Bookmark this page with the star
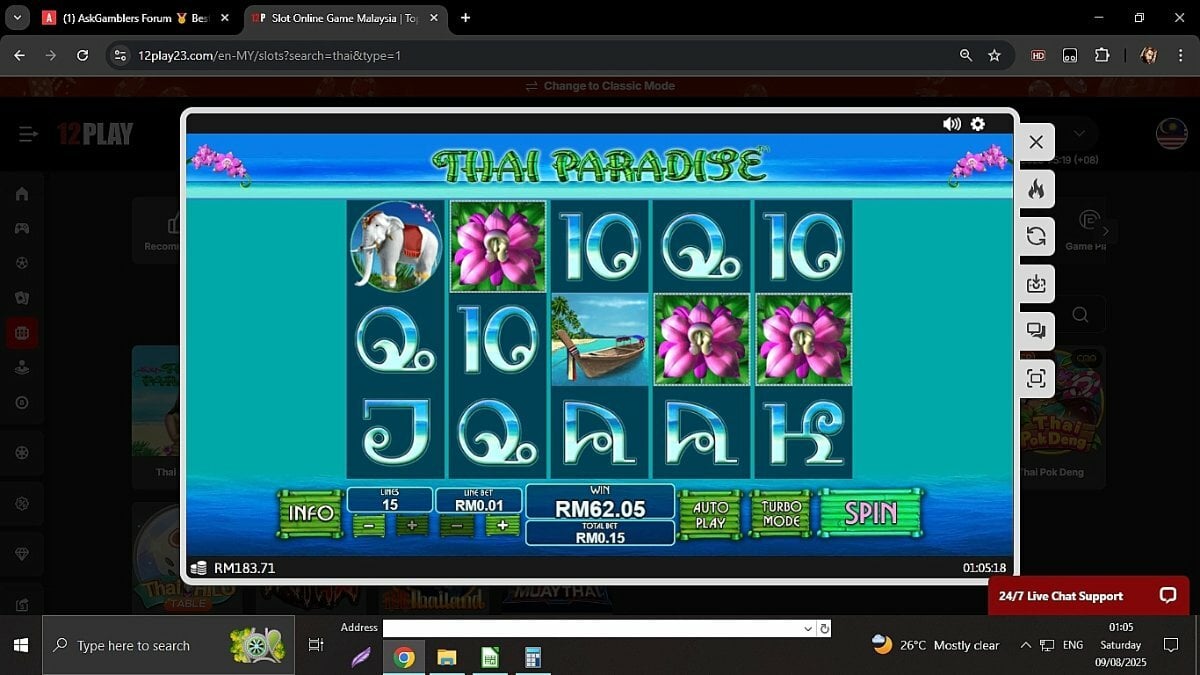 pos(994,56)
